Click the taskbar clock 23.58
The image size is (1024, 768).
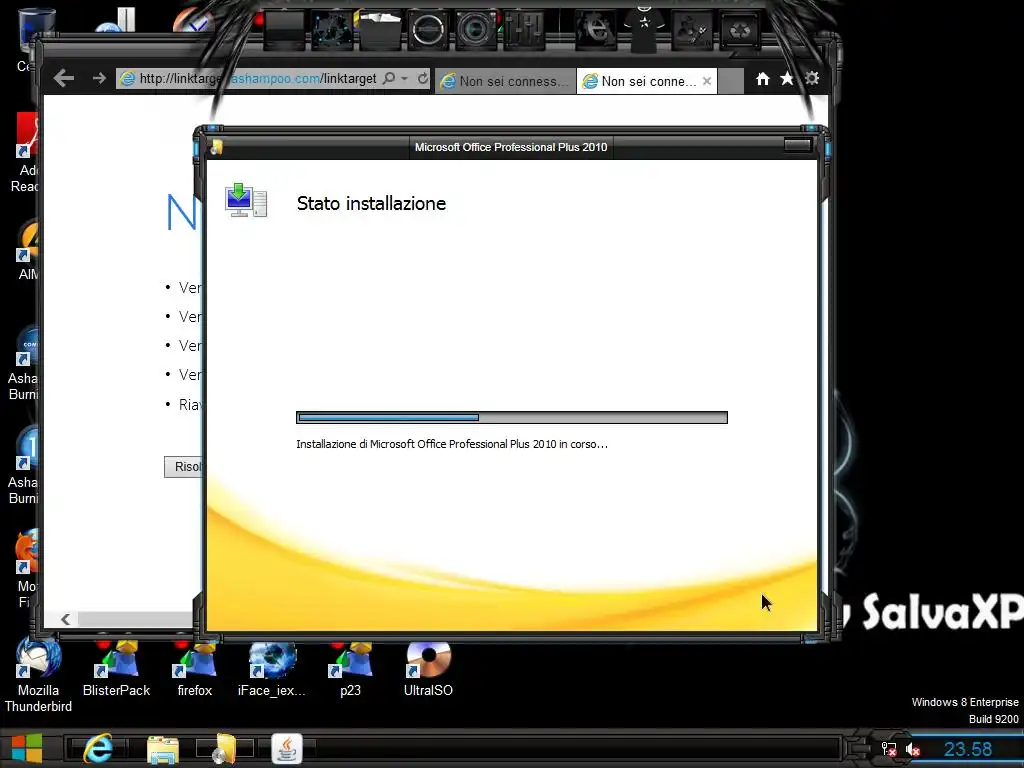[968, 749]
